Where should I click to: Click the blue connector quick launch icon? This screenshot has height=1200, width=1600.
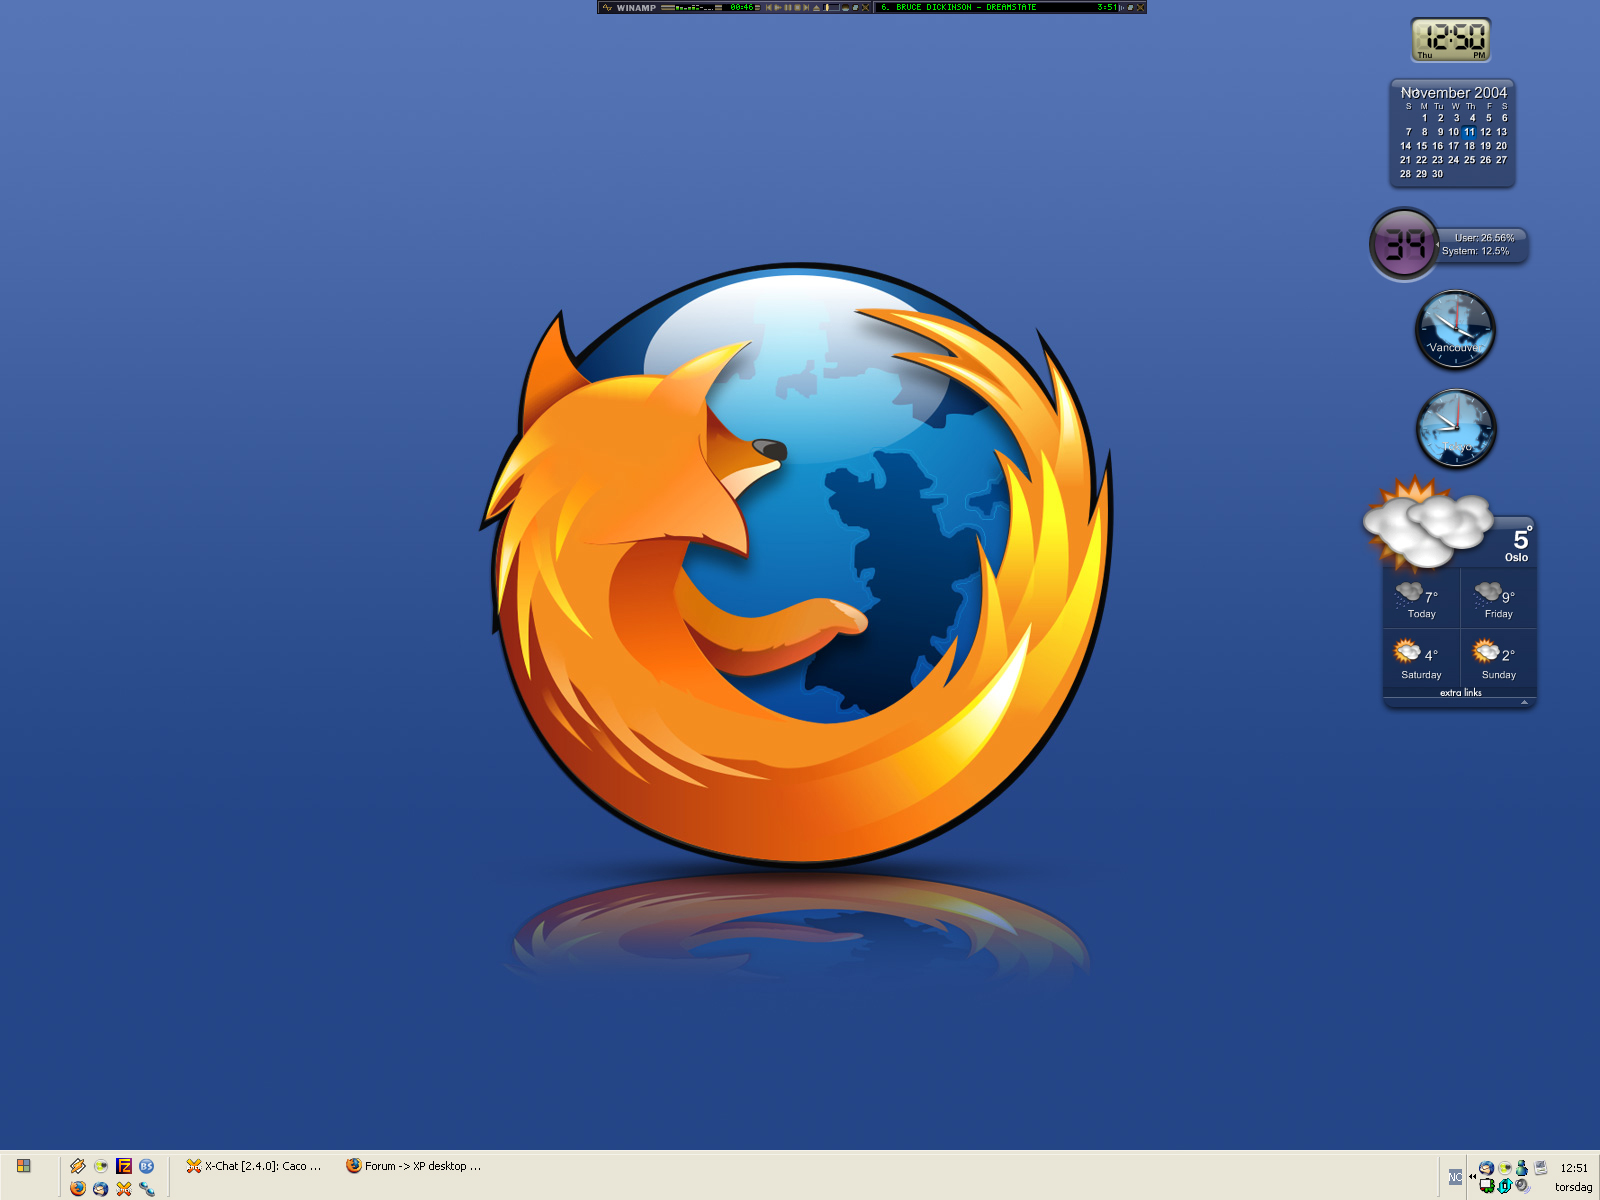147,1188
